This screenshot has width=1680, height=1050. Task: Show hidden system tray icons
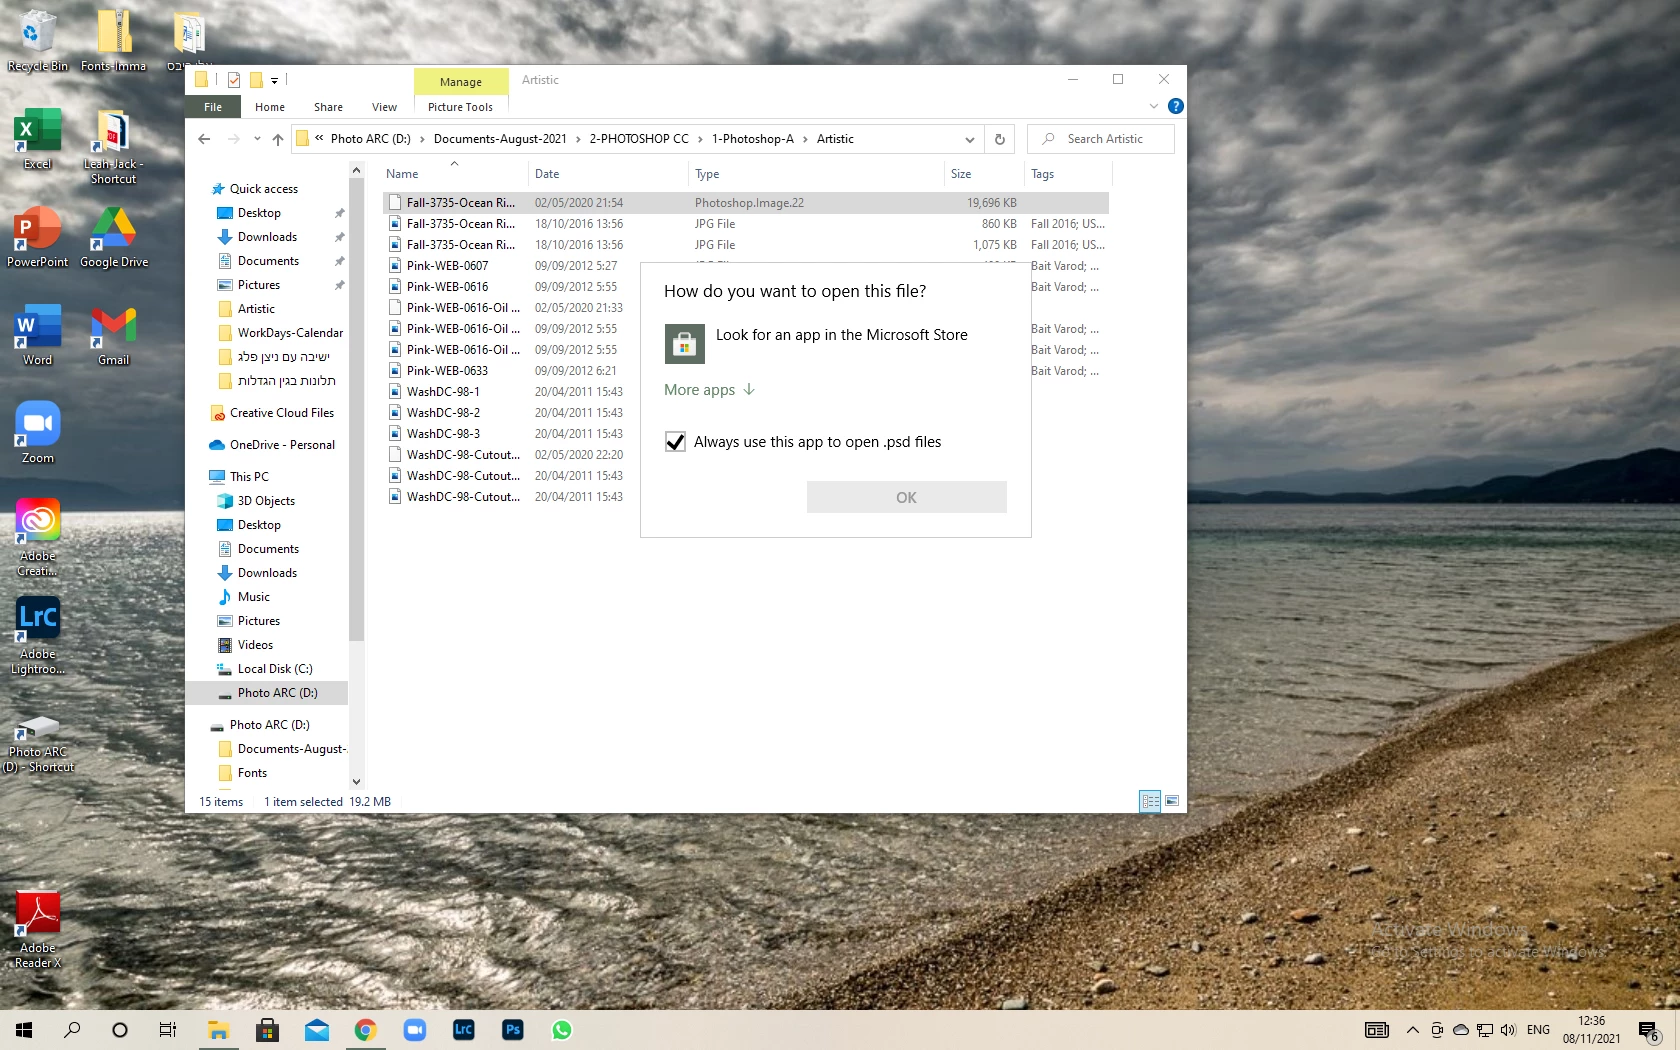pyautogui.click(x=1413, y=1030)
